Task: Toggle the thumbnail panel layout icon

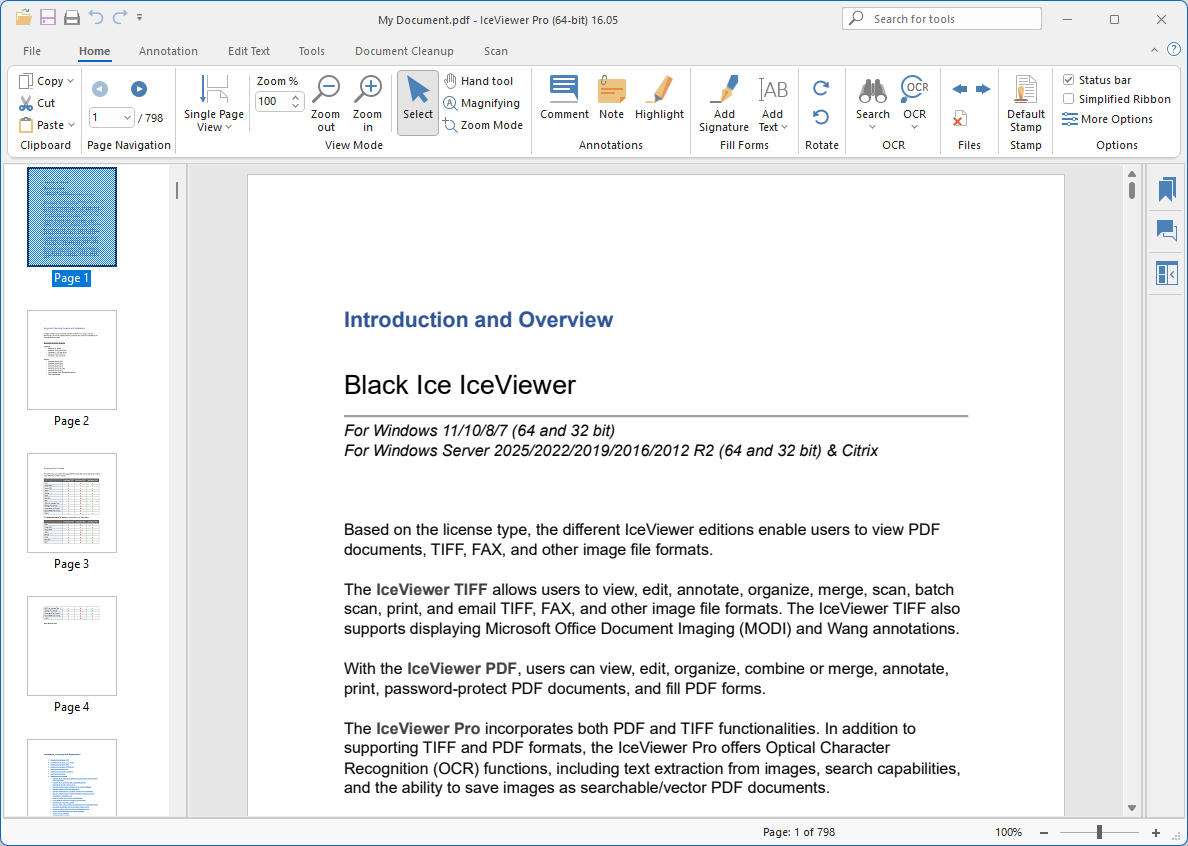Action: click(1167, 273)
